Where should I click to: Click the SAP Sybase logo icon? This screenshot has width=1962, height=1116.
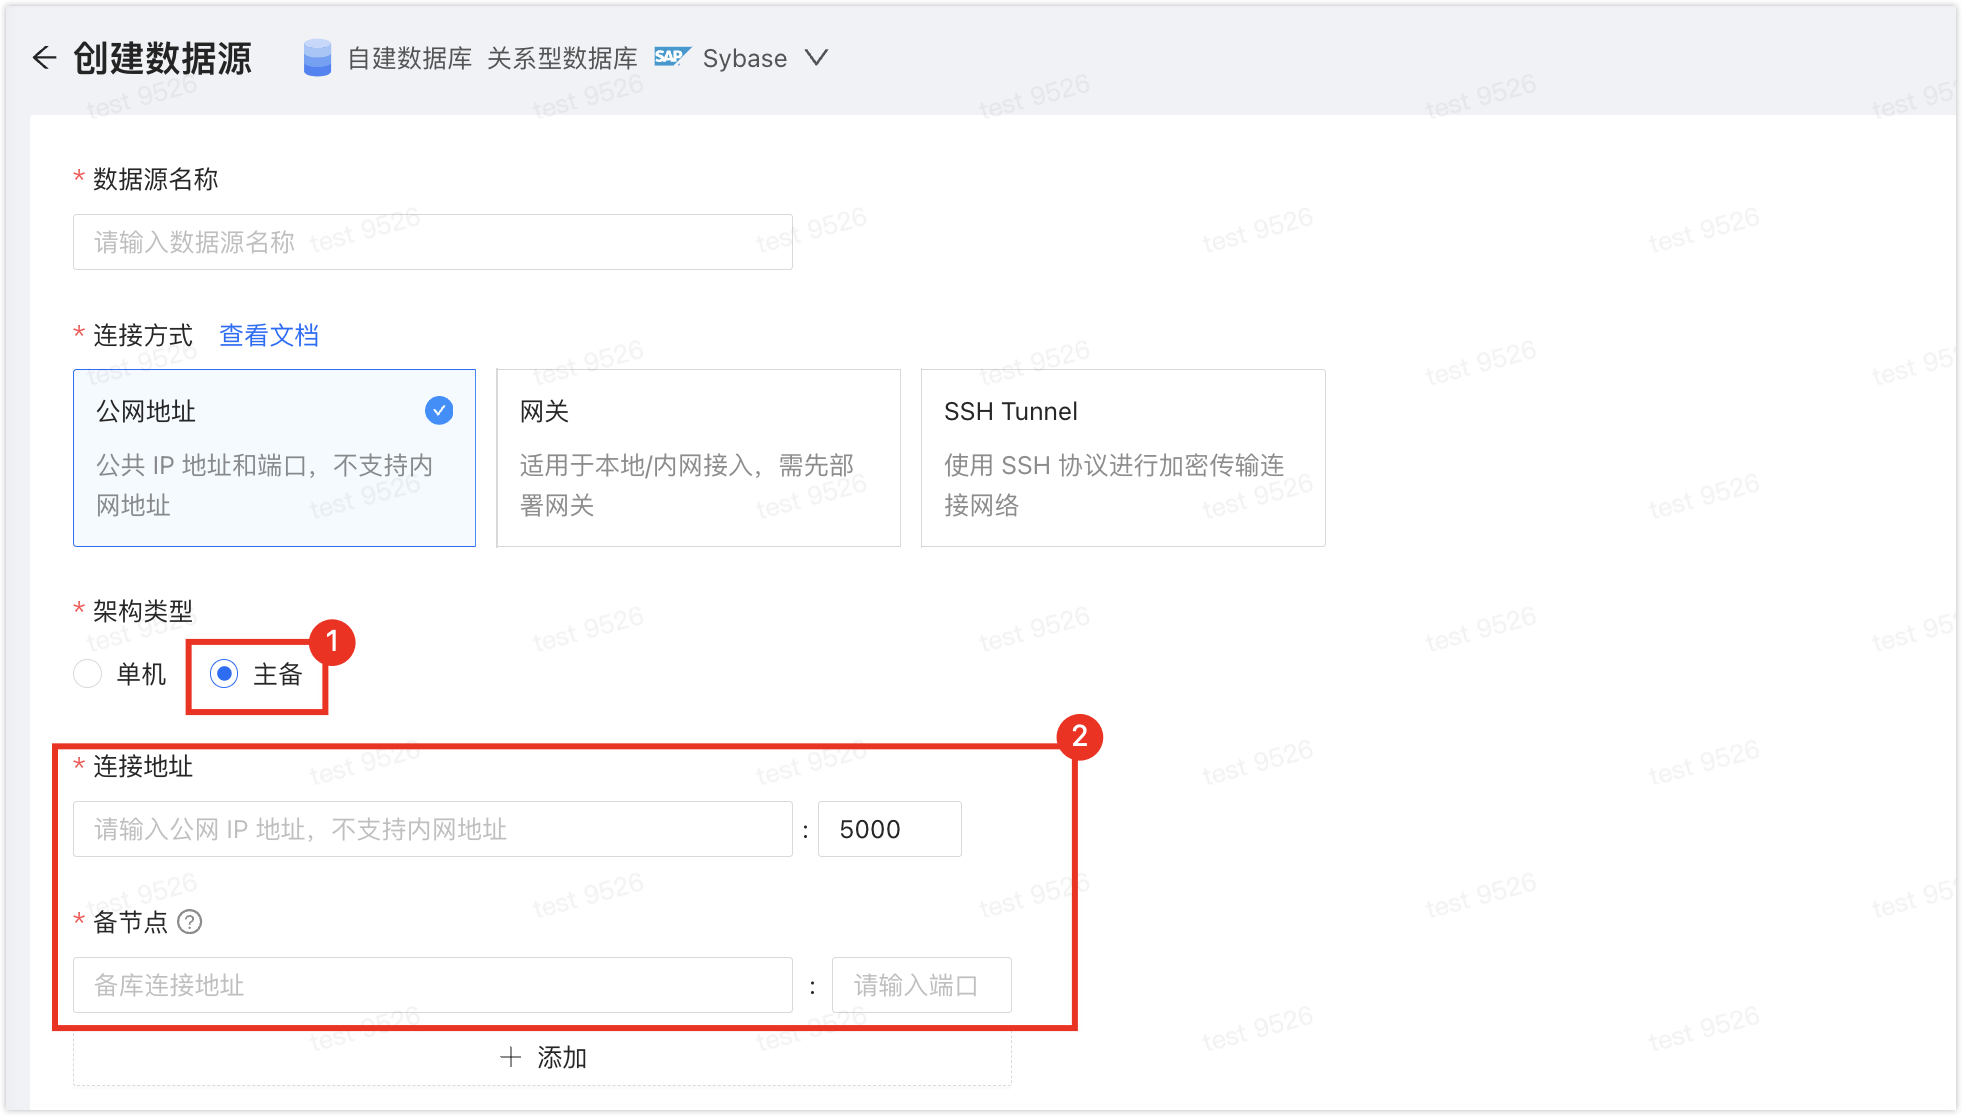(672, 57)
